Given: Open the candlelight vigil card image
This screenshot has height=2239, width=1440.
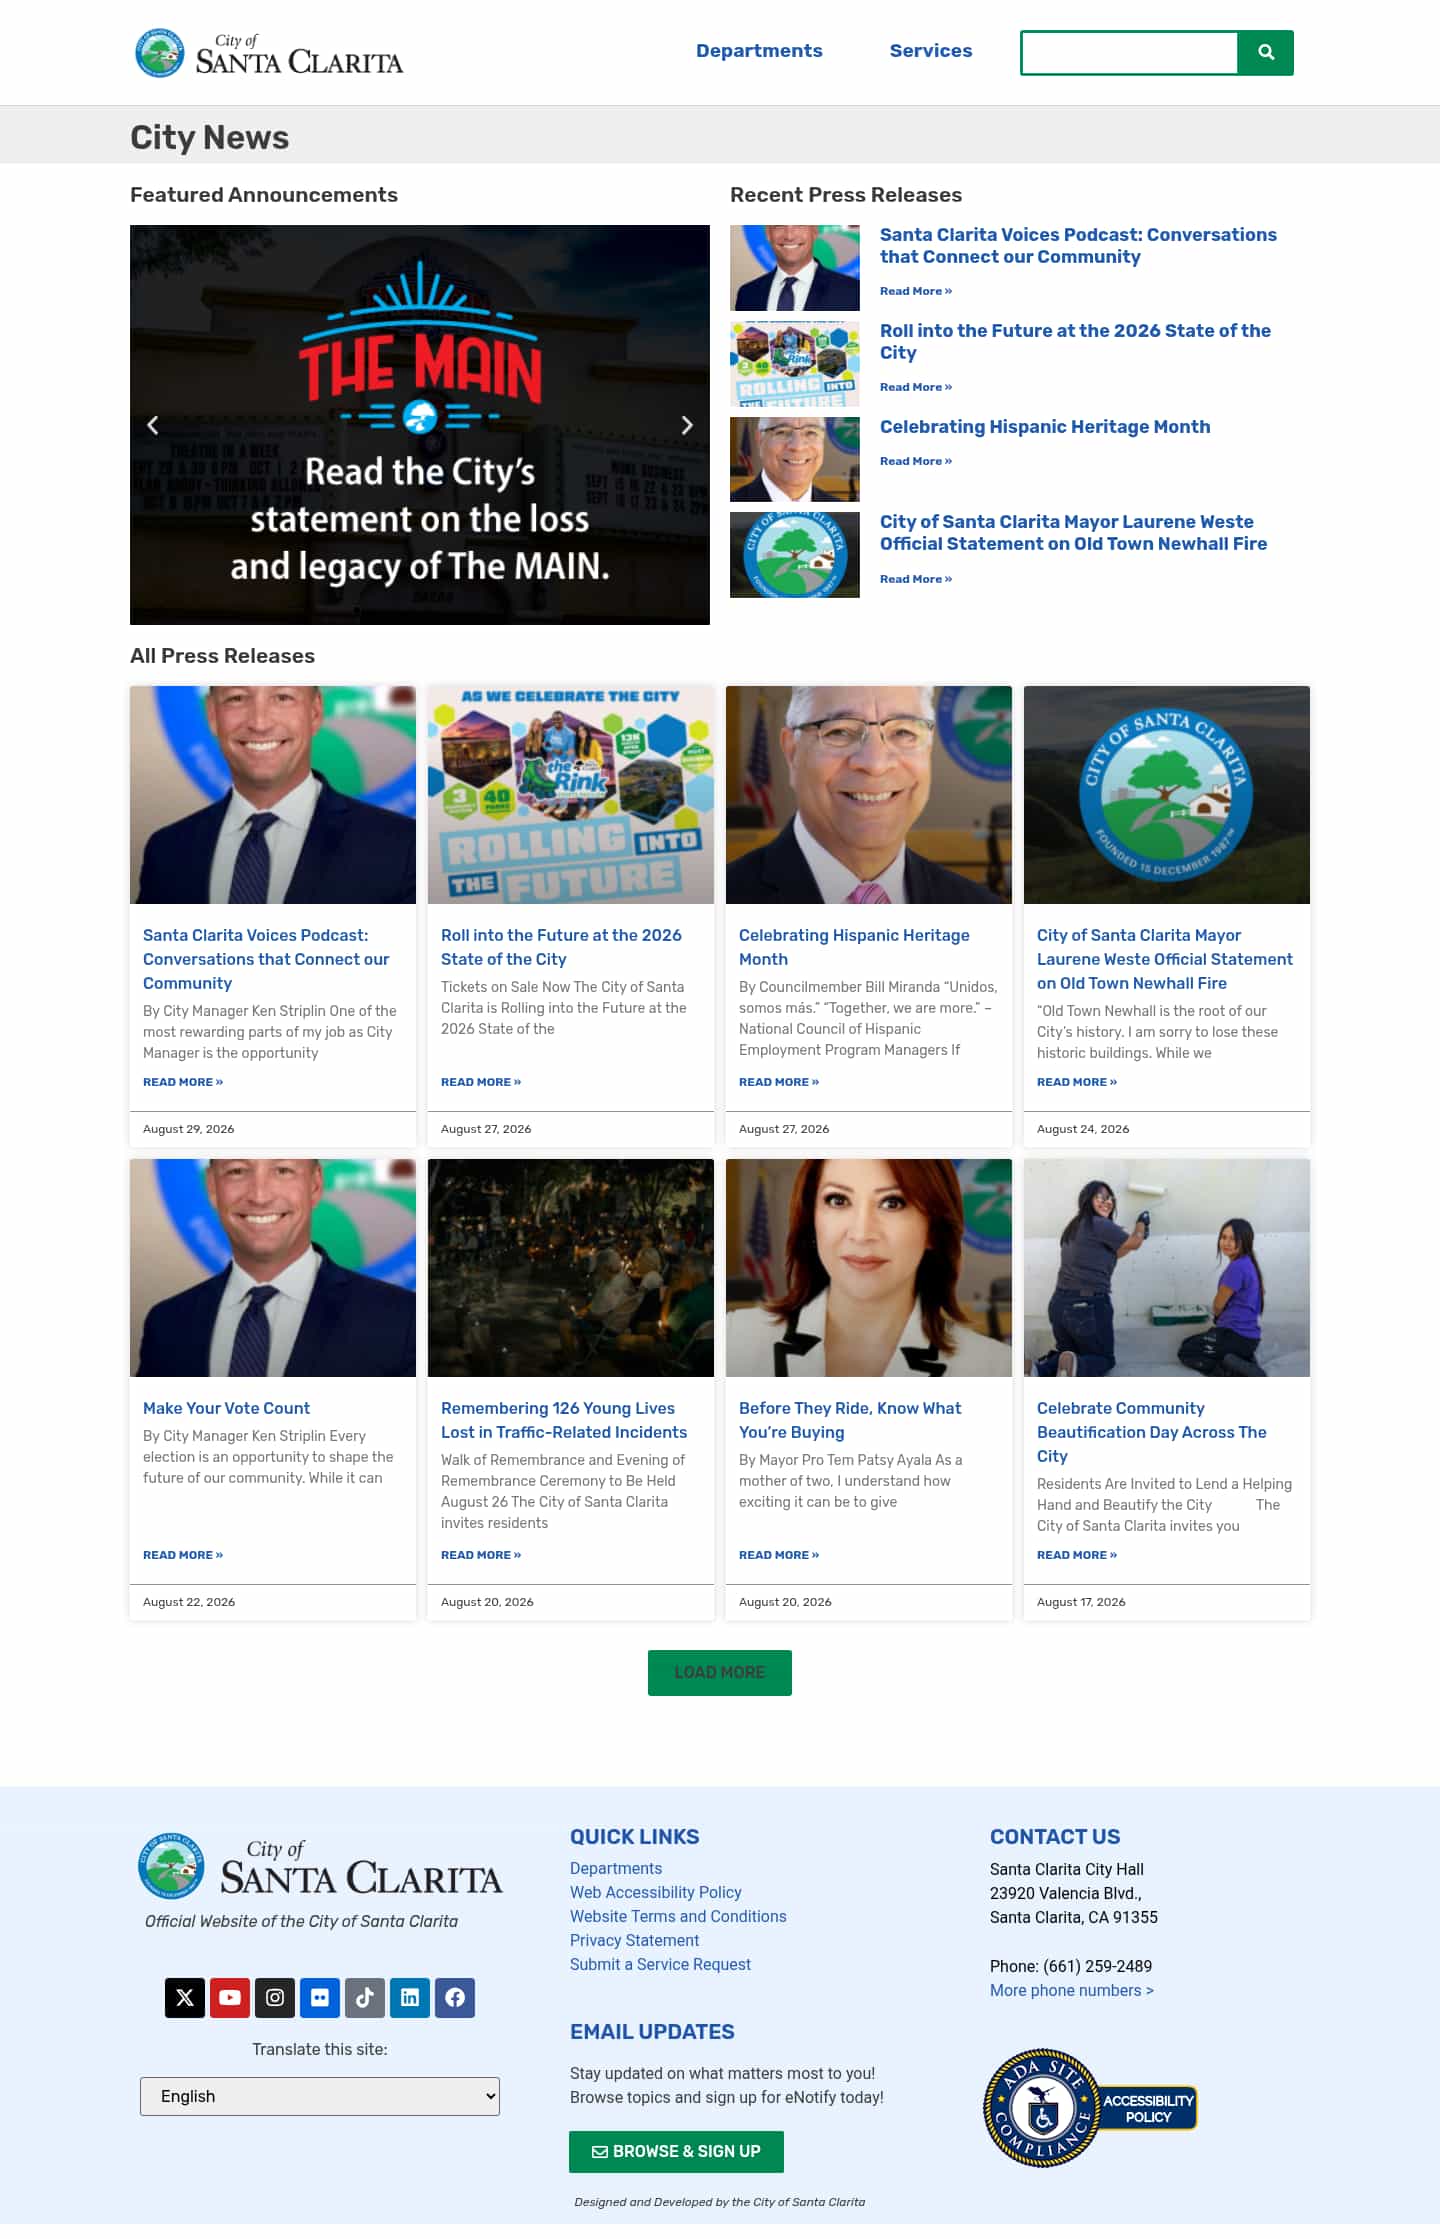Looking at the screenshot, I should click(x=571, y=1268).
